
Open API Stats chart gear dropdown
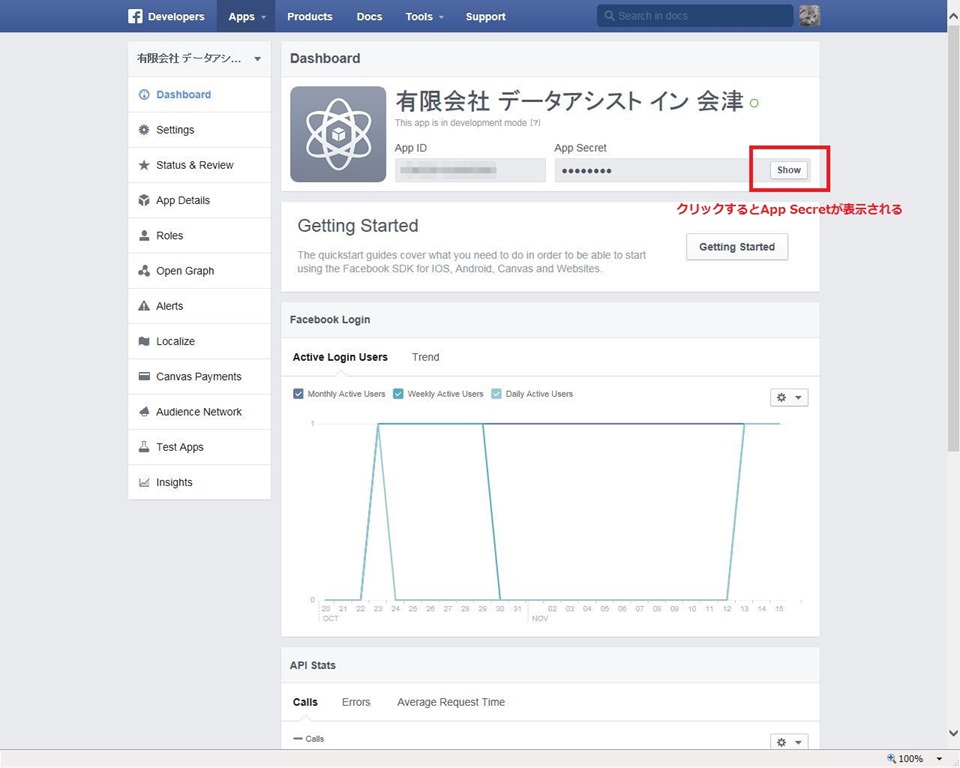pyautogui.click(x=789, y=742)
